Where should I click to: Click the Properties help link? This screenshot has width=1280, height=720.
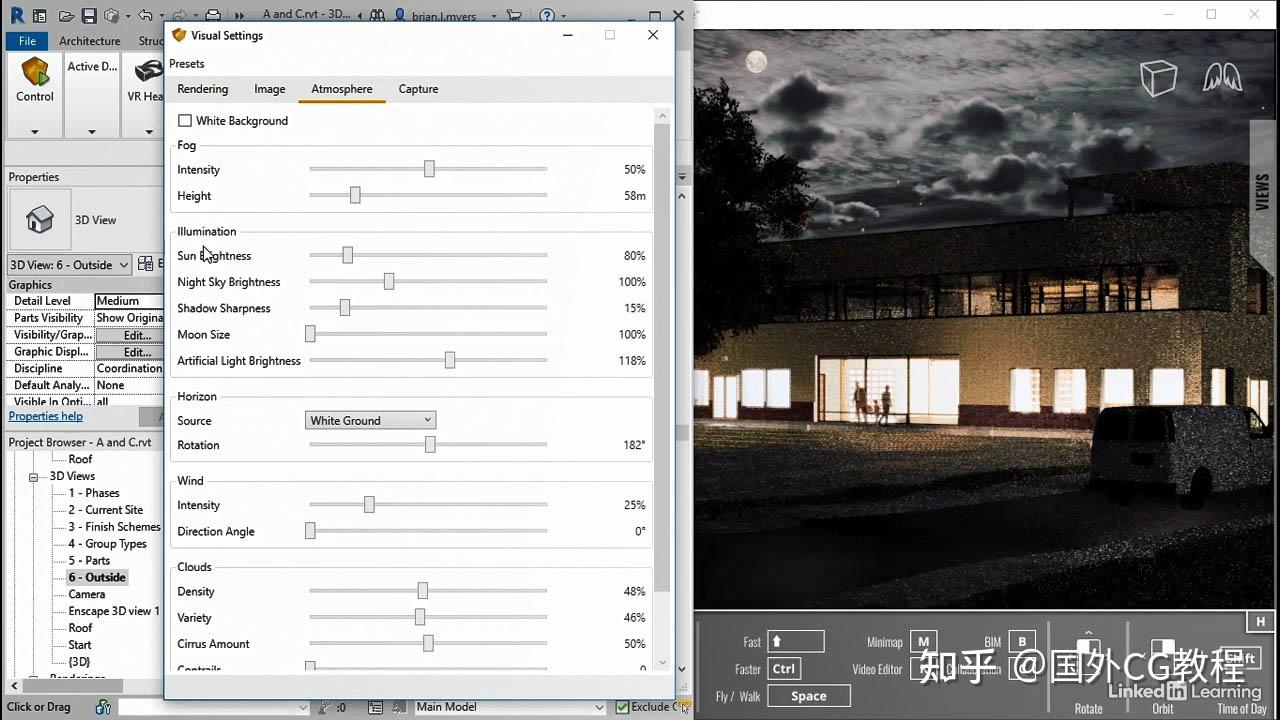pyautogui.click(x=46, y=416)
